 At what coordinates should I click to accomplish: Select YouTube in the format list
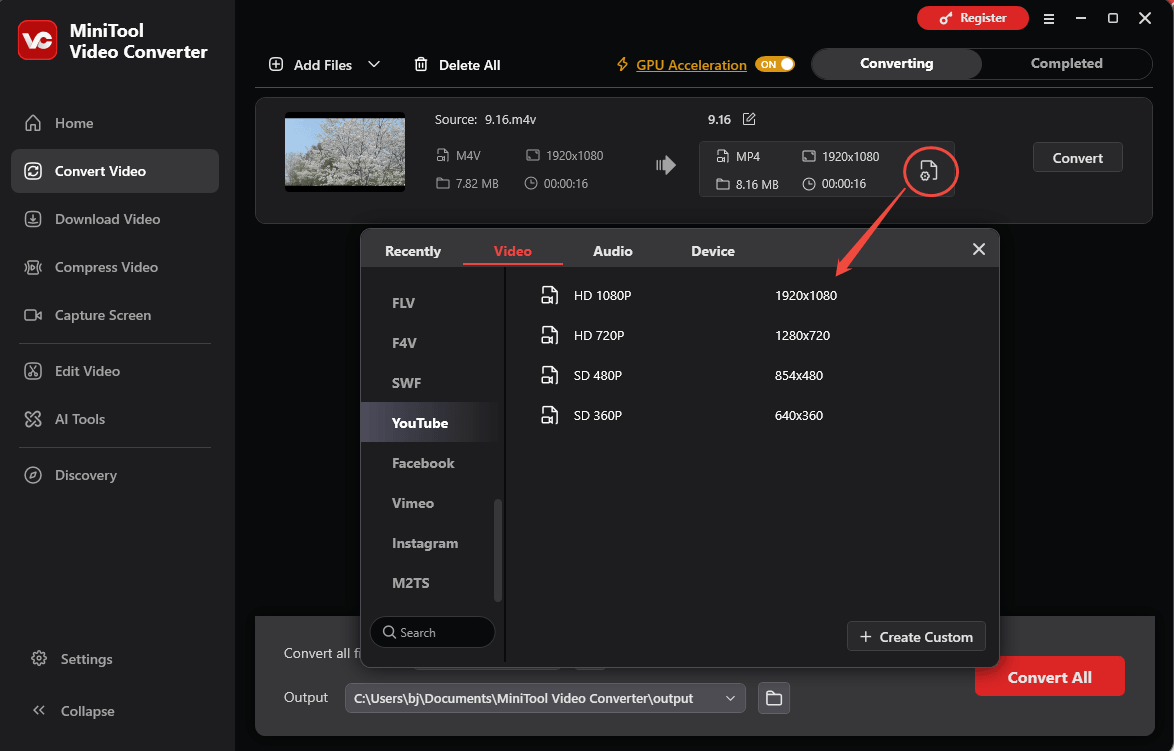click(x=430, y=423)
